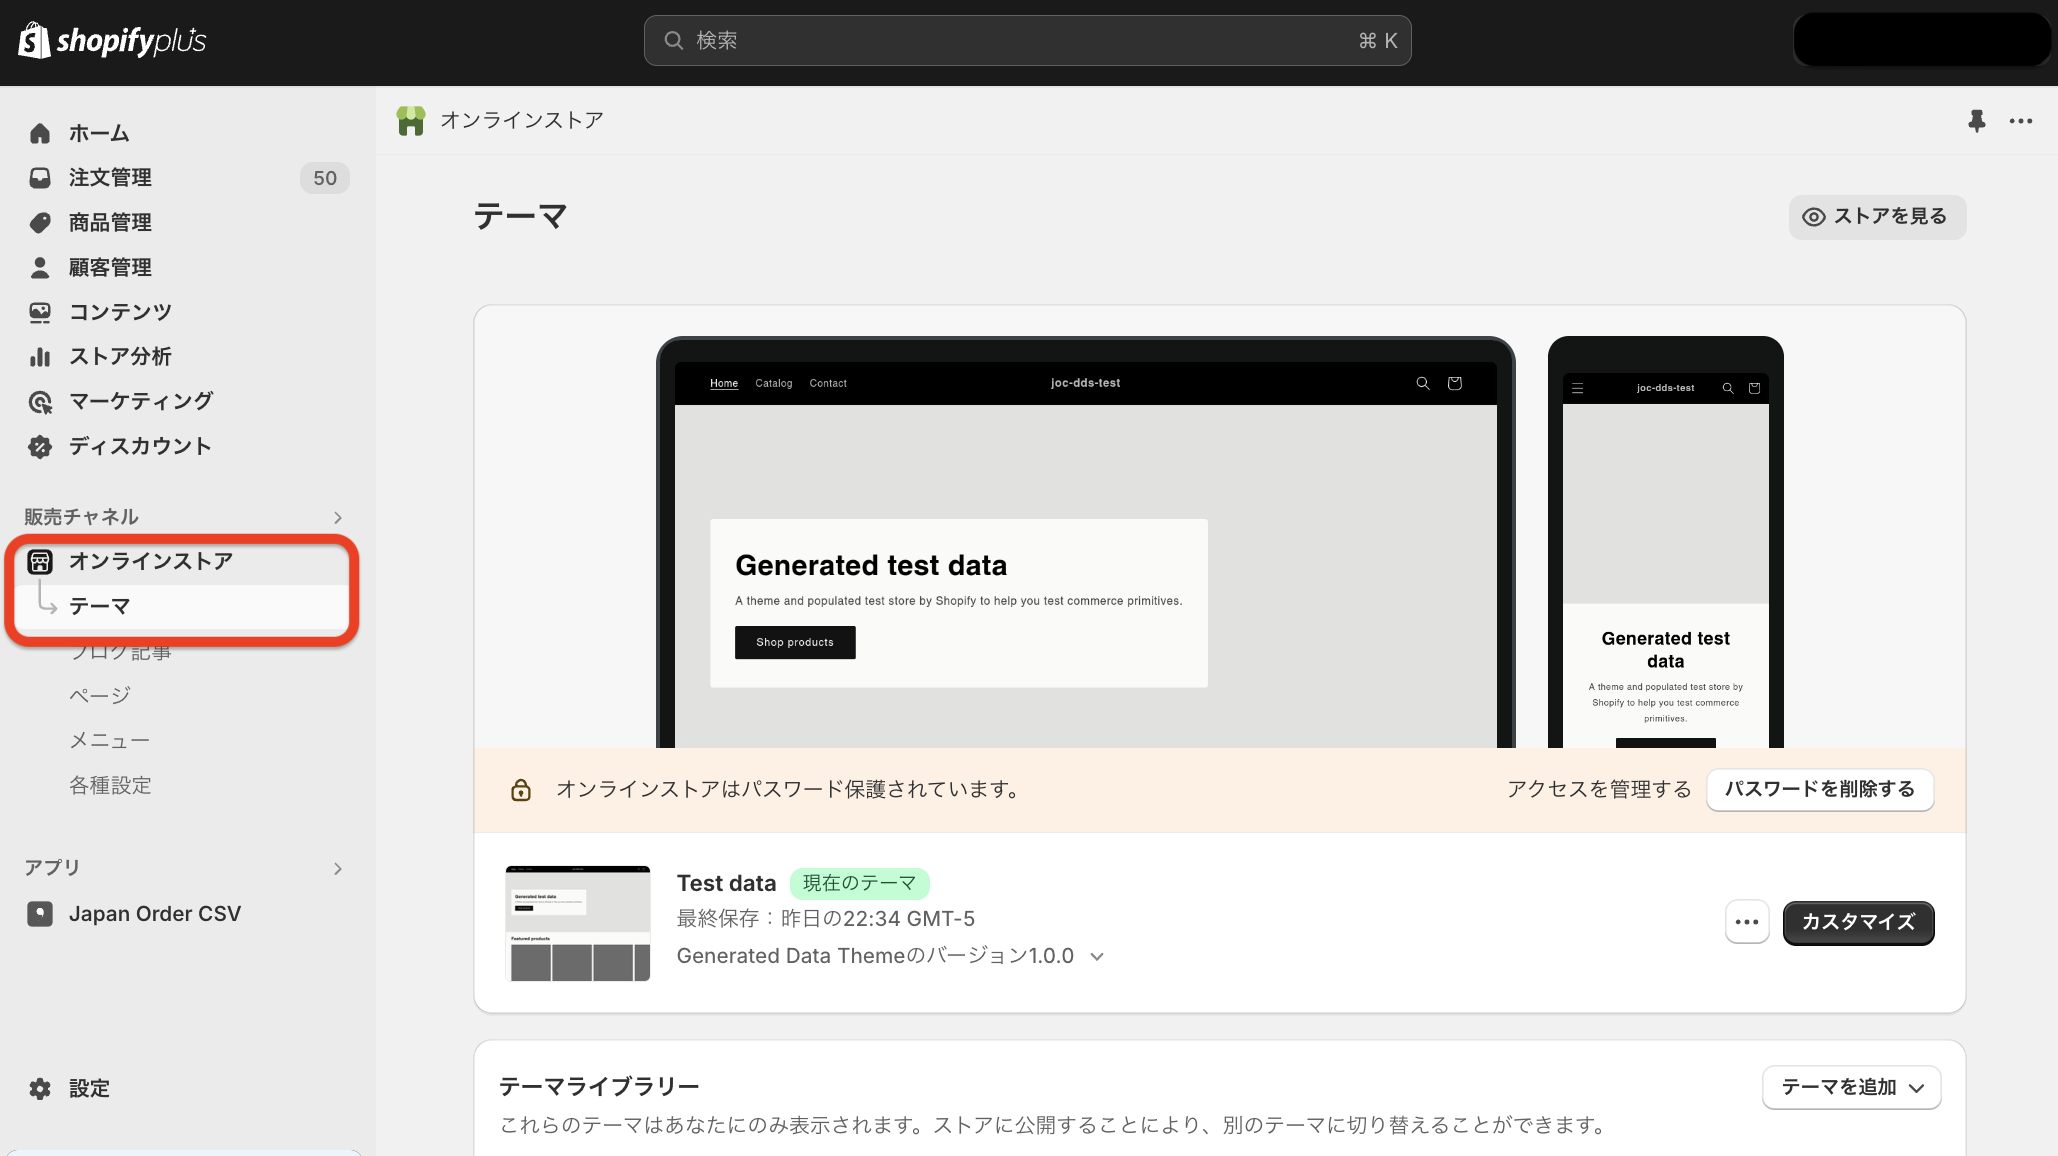Screen dimensions: 2058x1156
Task: Expand the アプリ apps section chevron
Action: (338, 869)
